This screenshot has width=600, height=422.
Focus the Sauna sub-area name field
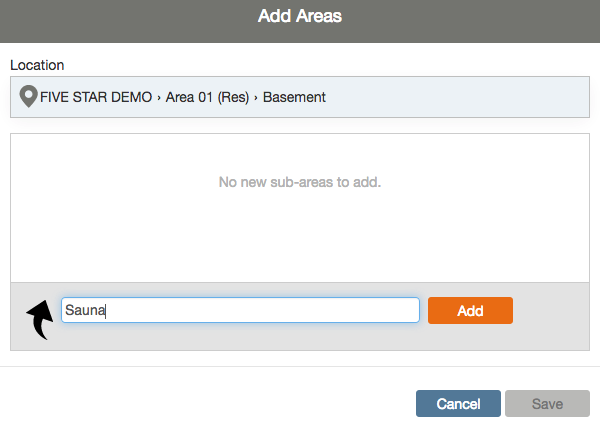coord(240,310)
